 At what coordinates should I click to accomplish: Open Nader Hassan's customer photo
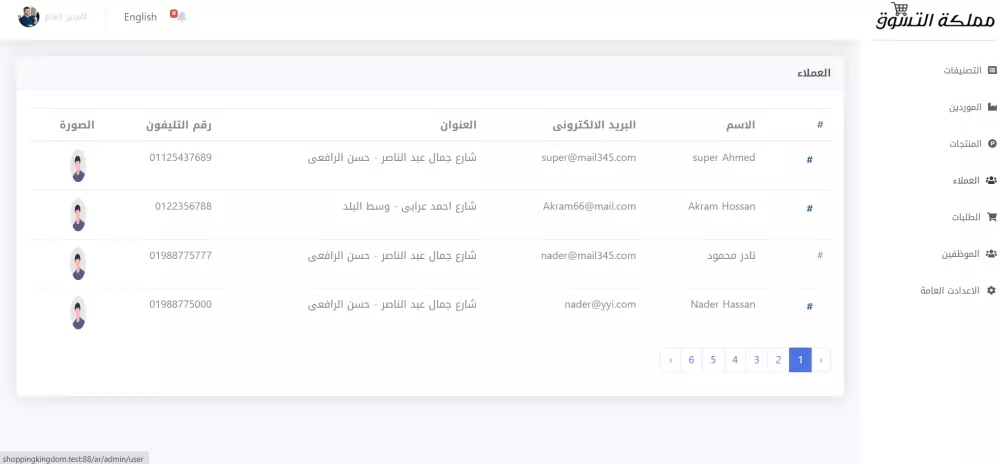point(78,313)
